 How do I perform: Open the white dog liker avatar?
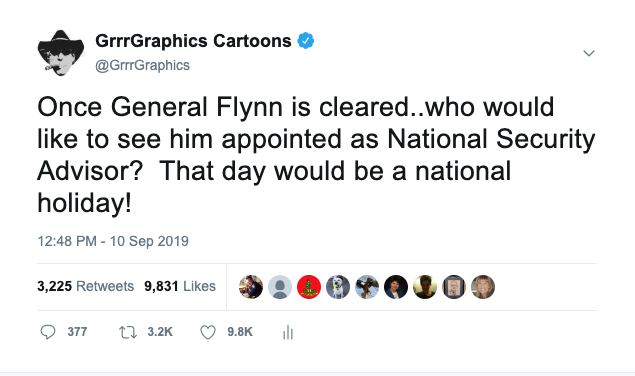338,287
